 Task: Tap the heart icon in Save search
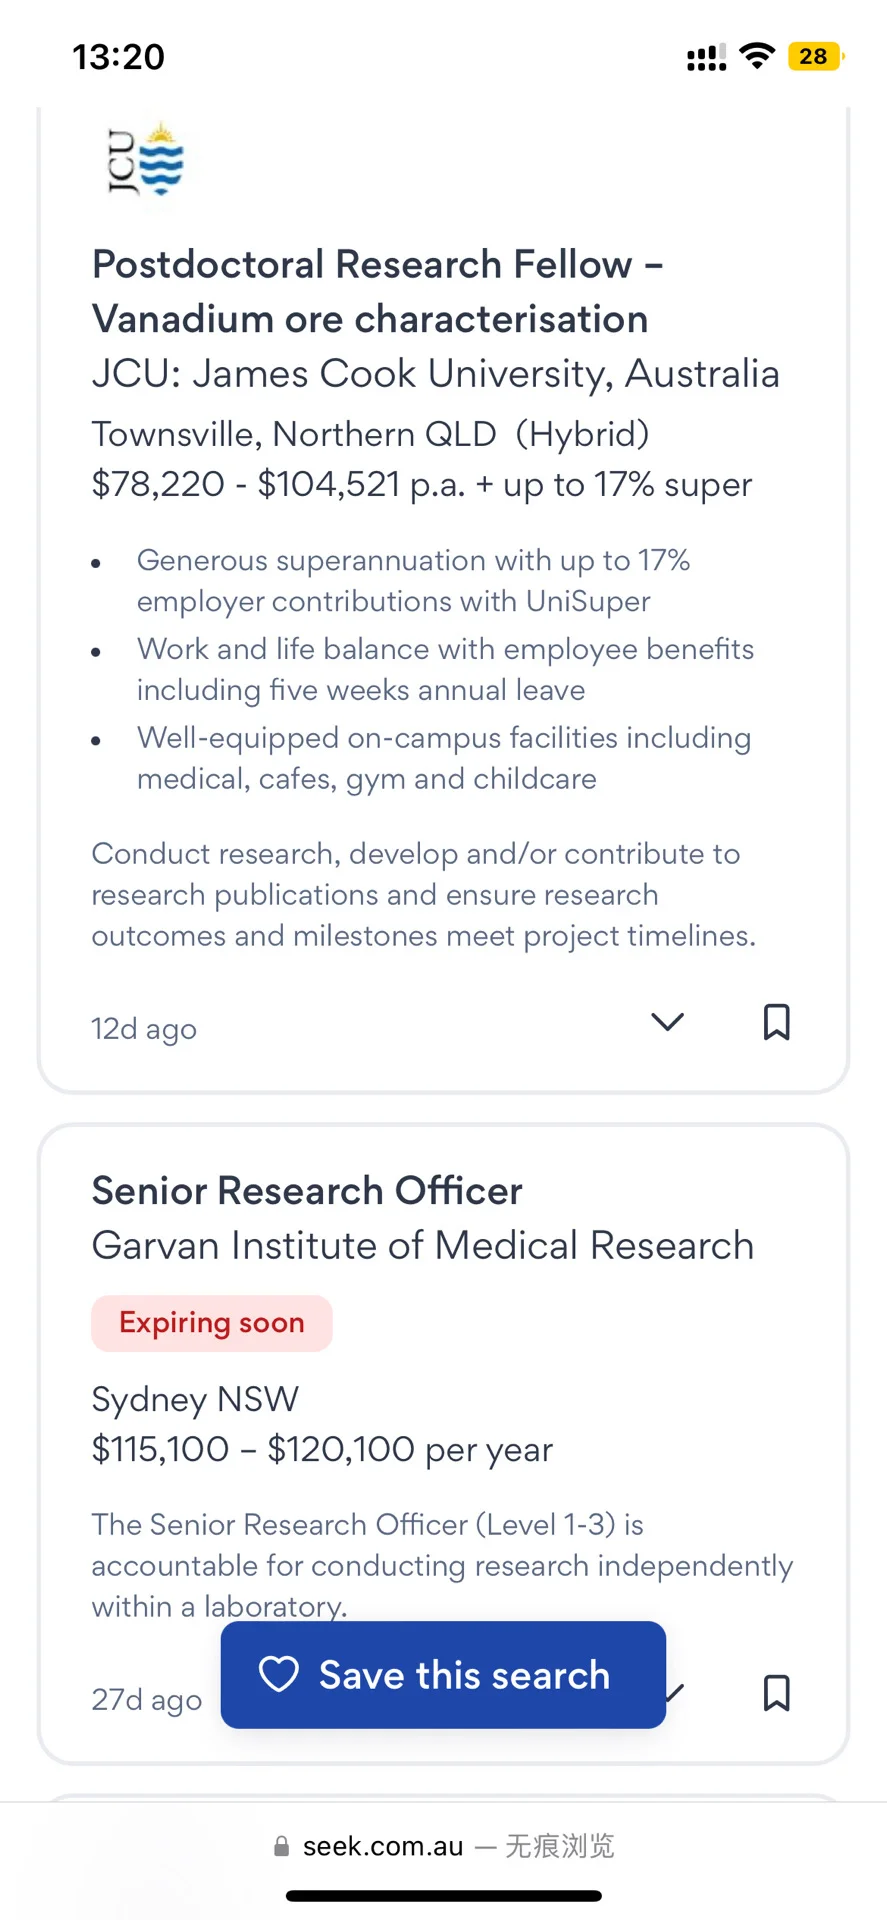(x=279, y=1675)
